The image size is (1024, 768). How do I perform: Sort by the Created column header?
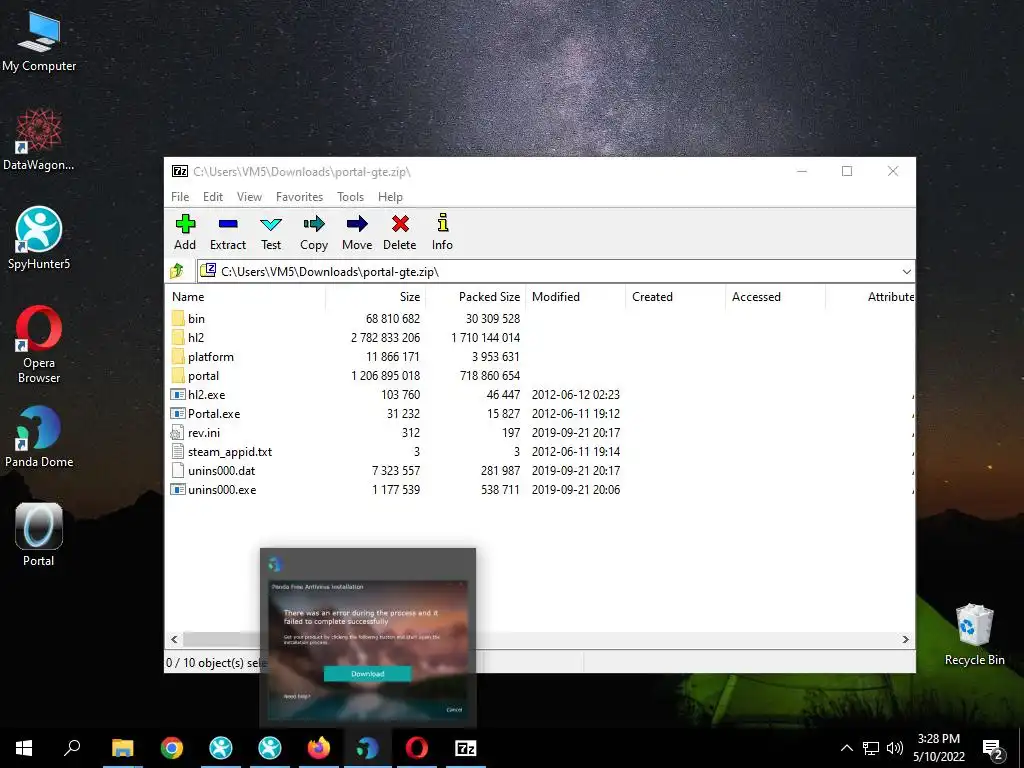675,296
